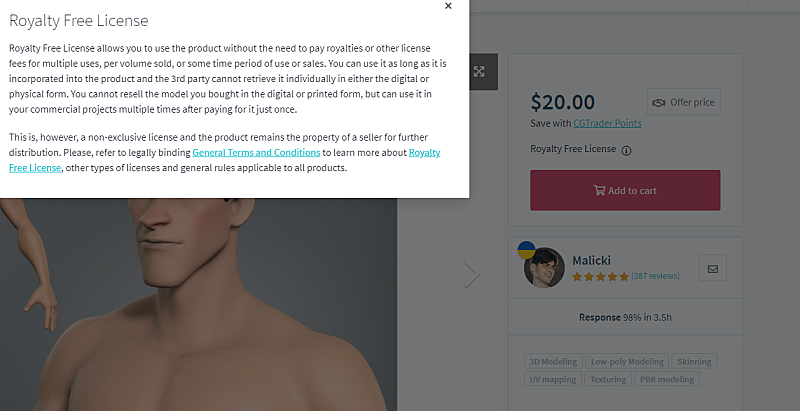
Task: Click the Offer price button
Action: pyautogui.click(x=684, y=102)
